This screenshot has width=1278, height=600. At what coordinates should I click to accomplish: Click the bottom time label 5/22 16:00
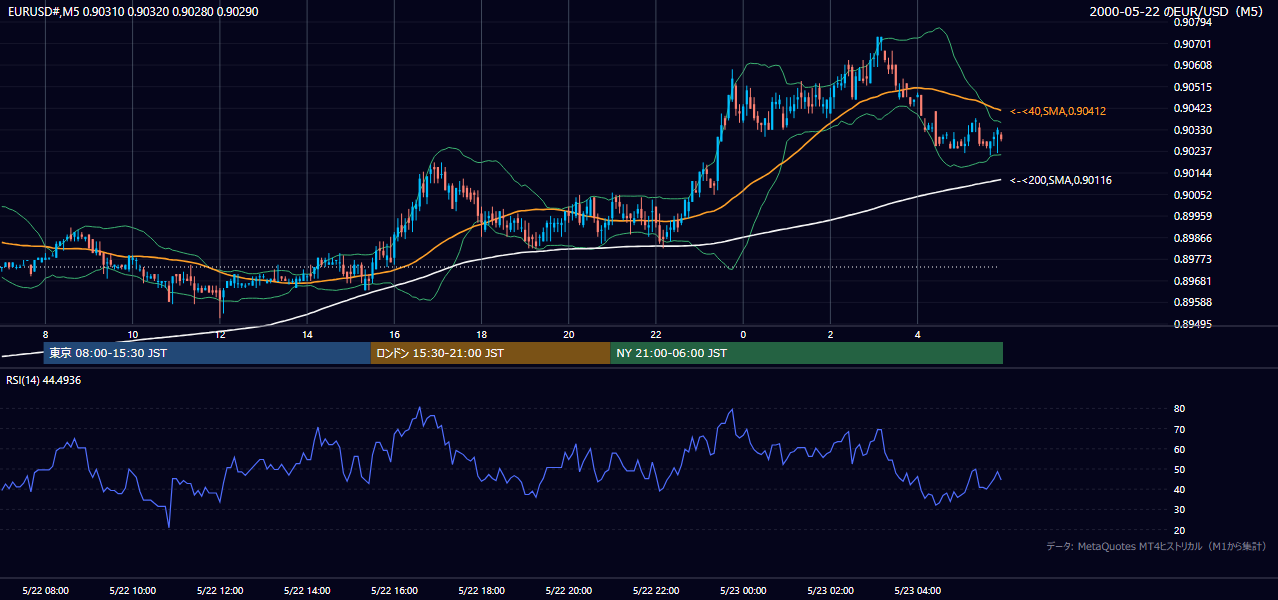[x=394, y=591]
